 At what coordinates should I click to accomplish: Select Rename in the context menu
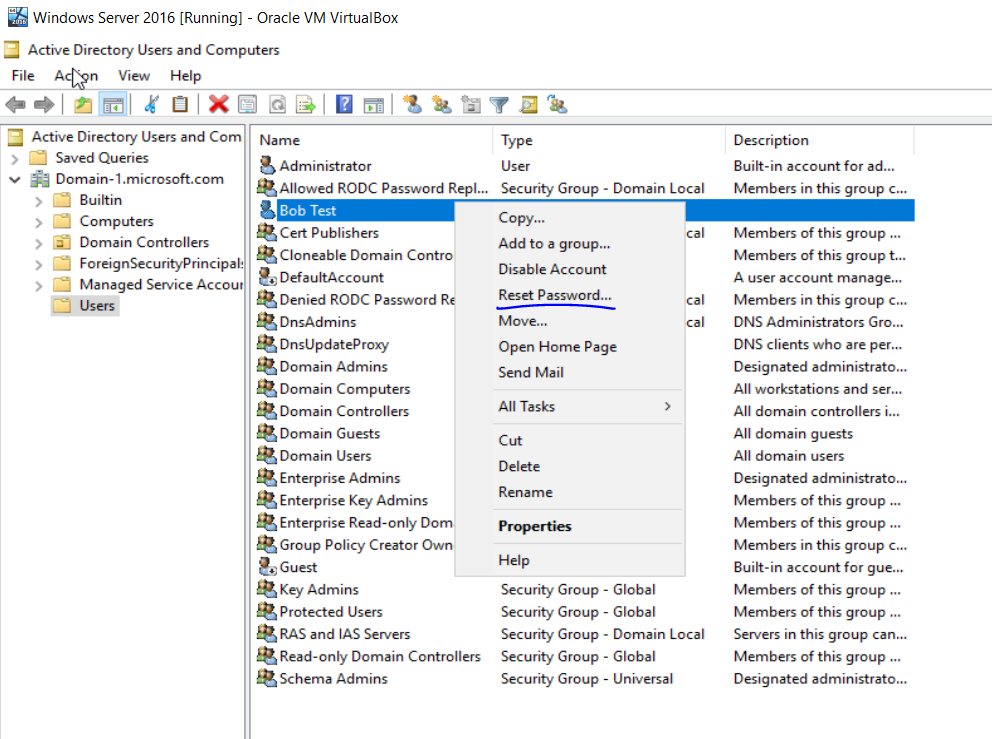click(x=525, y=492)
